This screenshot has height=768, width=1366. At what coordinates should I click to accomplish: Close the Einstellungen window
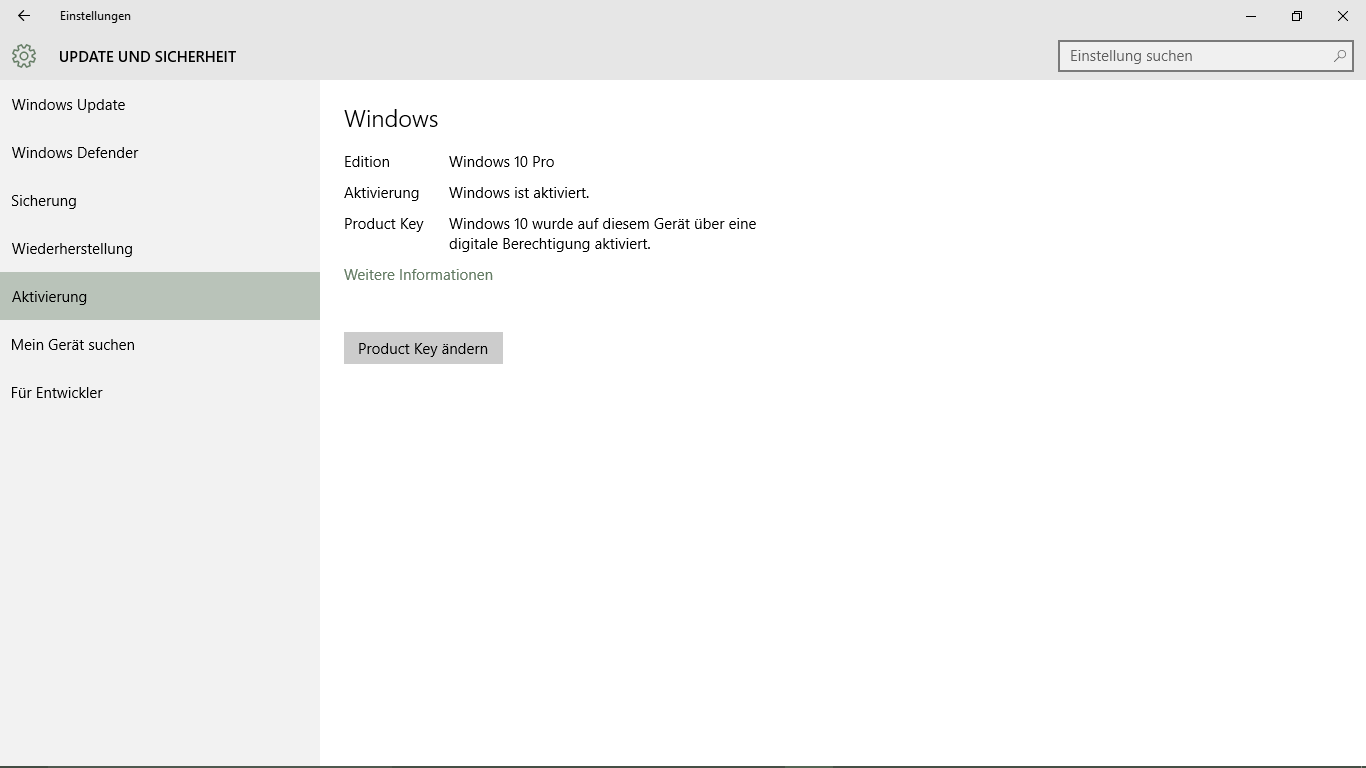click(x=1343, y=16)
